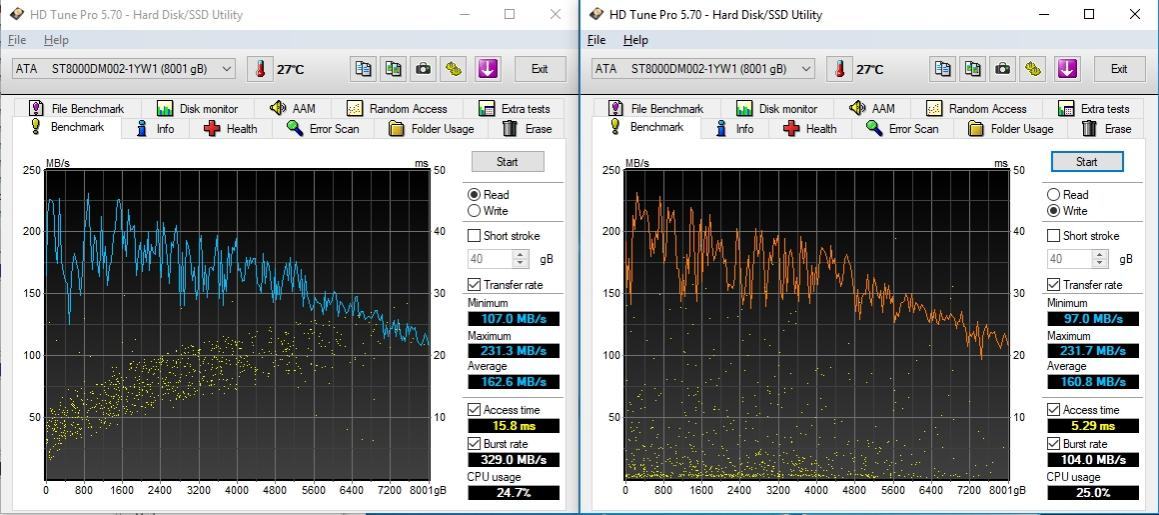Open Erase tab in right window
The image size is (1159, 515).
(x=1107, y=129)
